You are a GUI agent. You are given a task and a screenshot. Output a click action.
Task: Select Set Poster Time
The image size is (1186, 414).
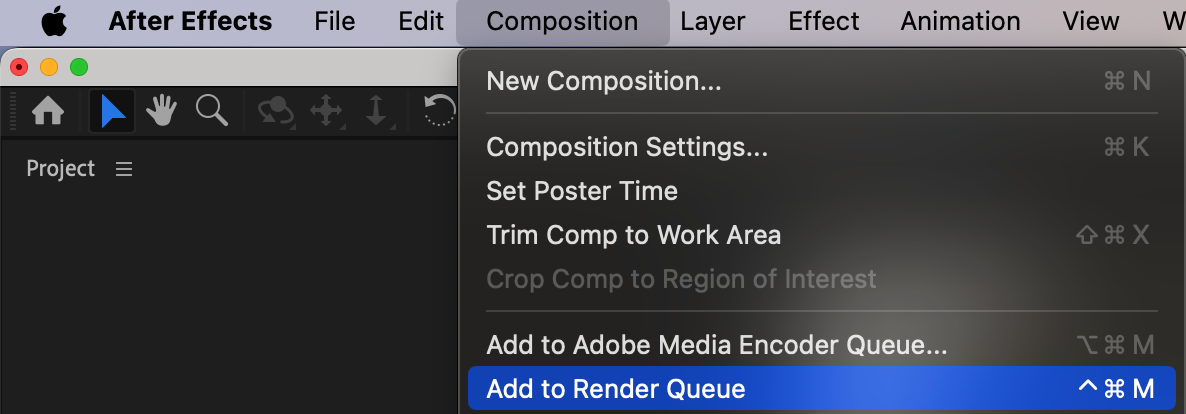pos(581,191)
